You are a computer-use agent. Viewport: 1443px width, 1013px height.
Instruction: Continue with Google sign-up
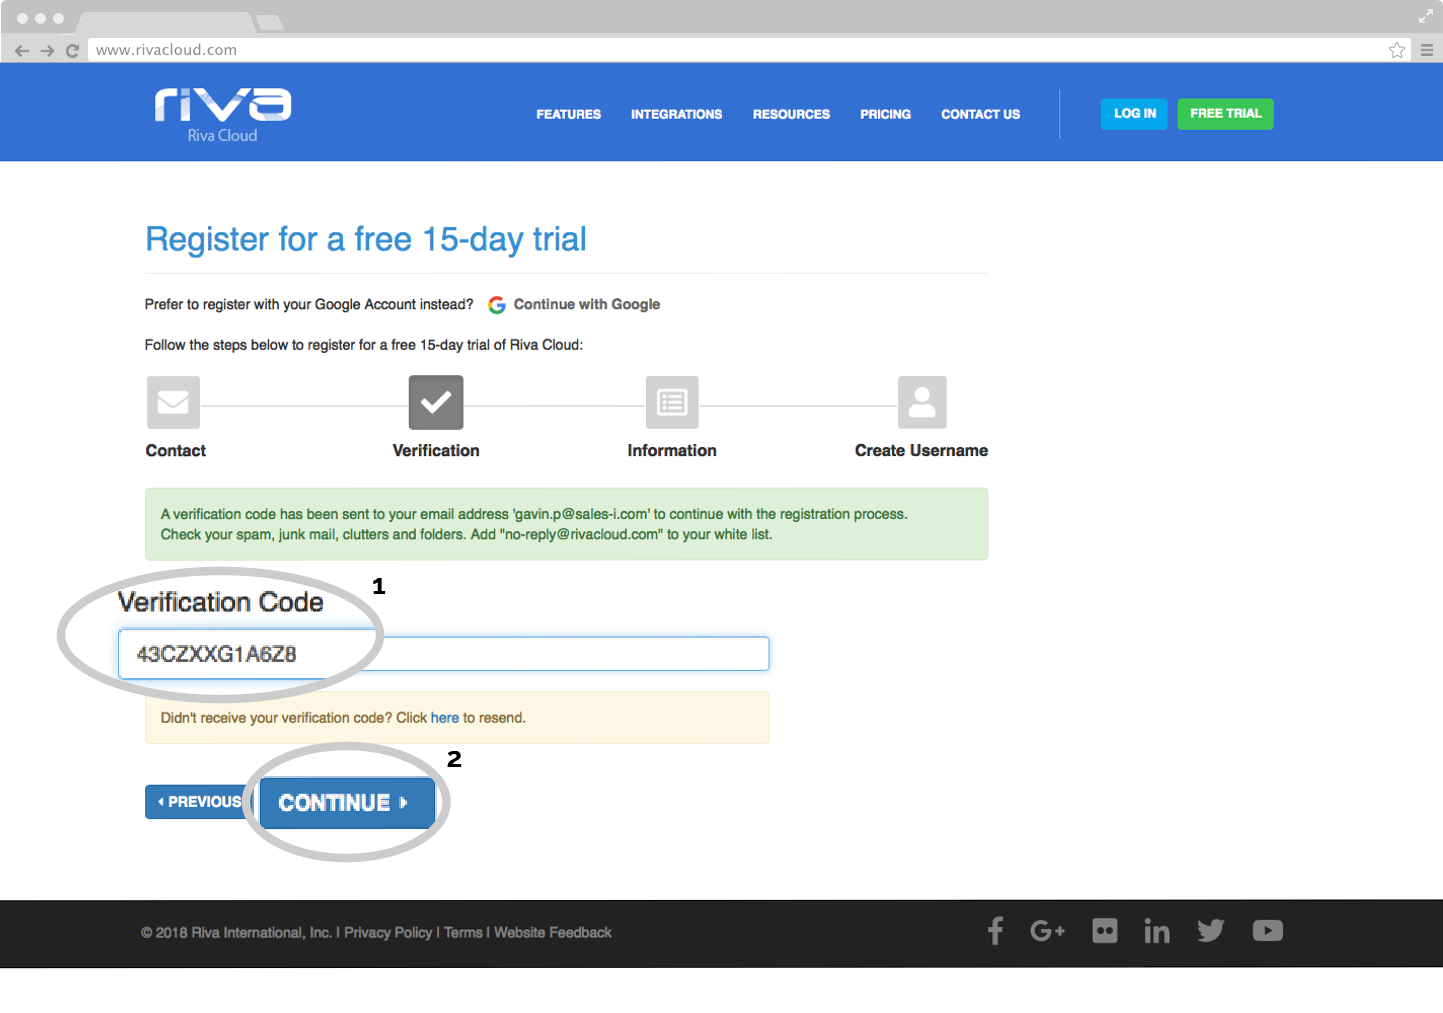pyautogui.click(x=574, y=305)
